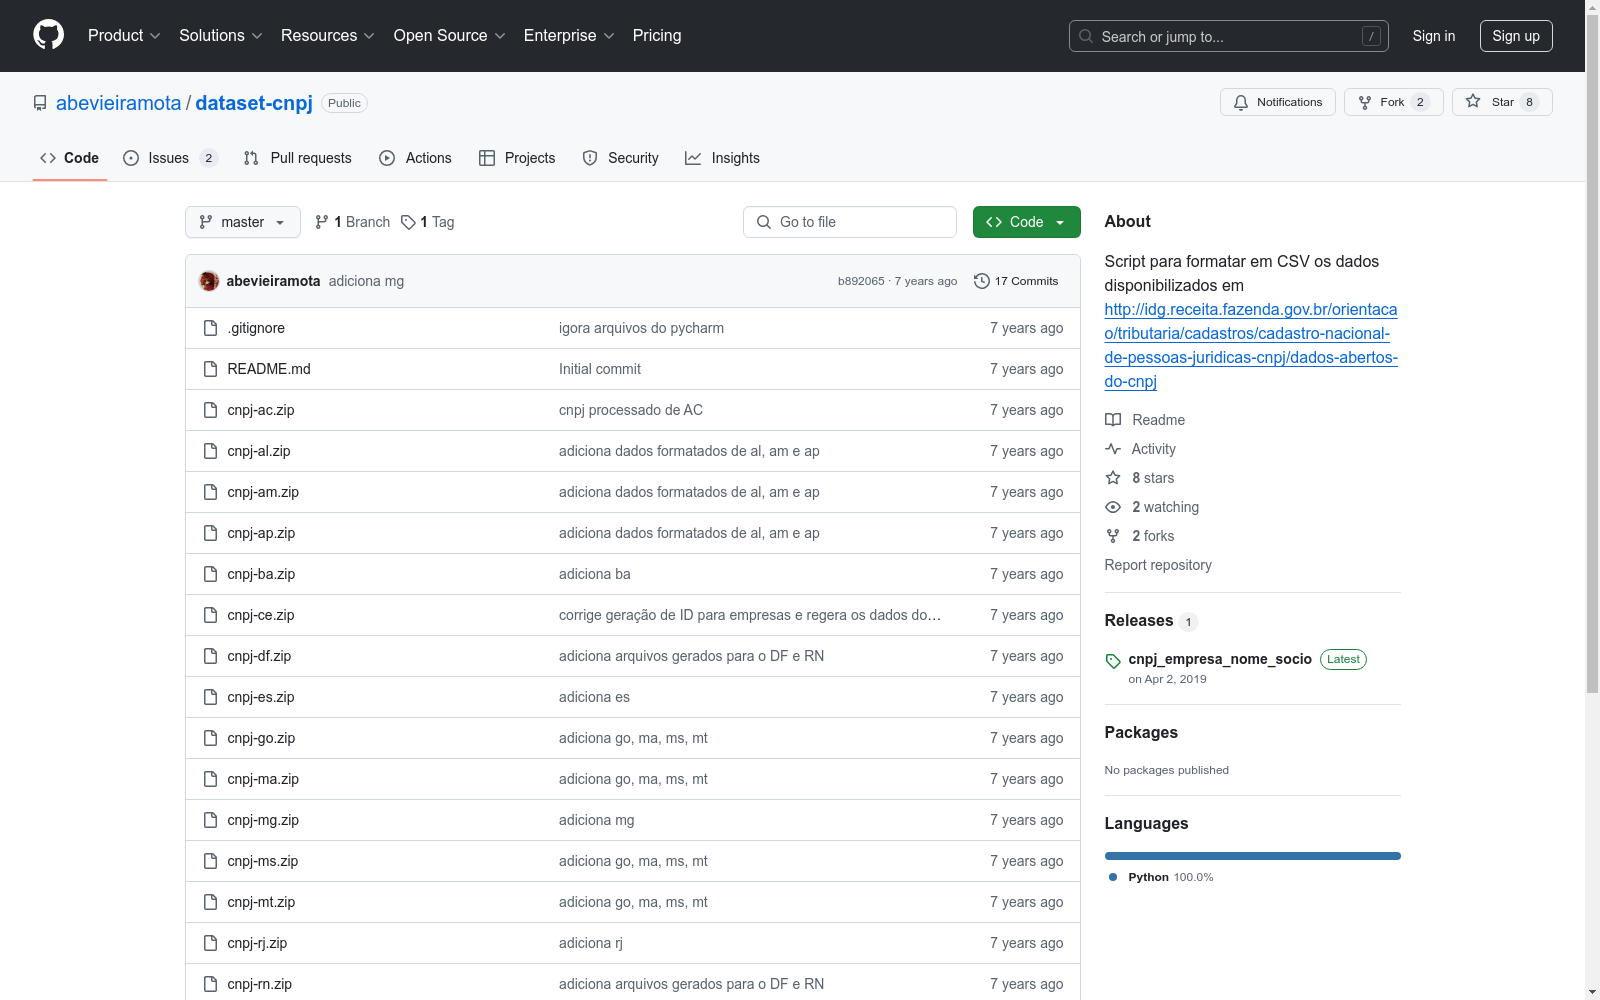
Task: Switch to the Code tab
Action: tap(70, 158)
